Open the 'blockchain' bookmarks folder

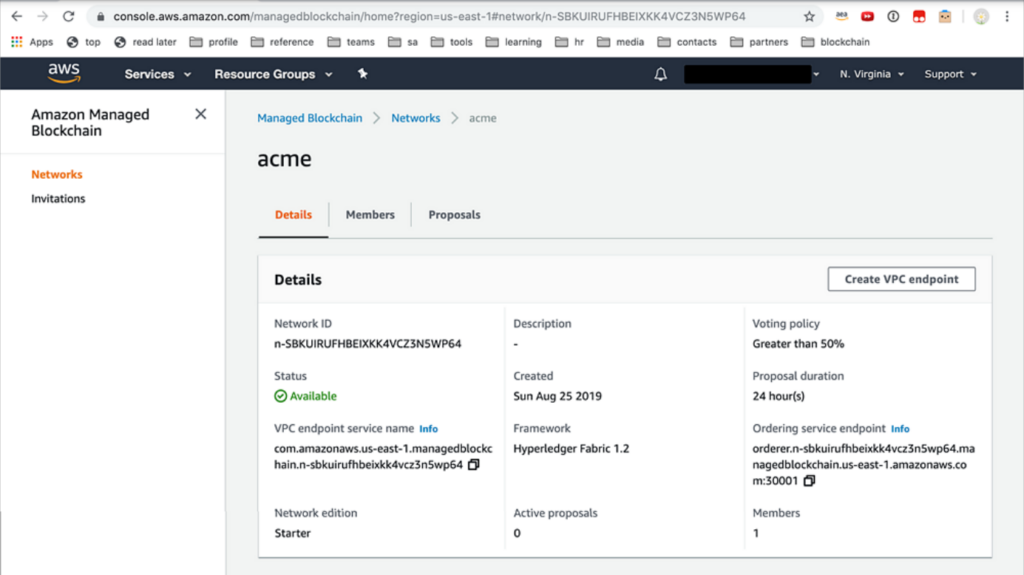835,42
